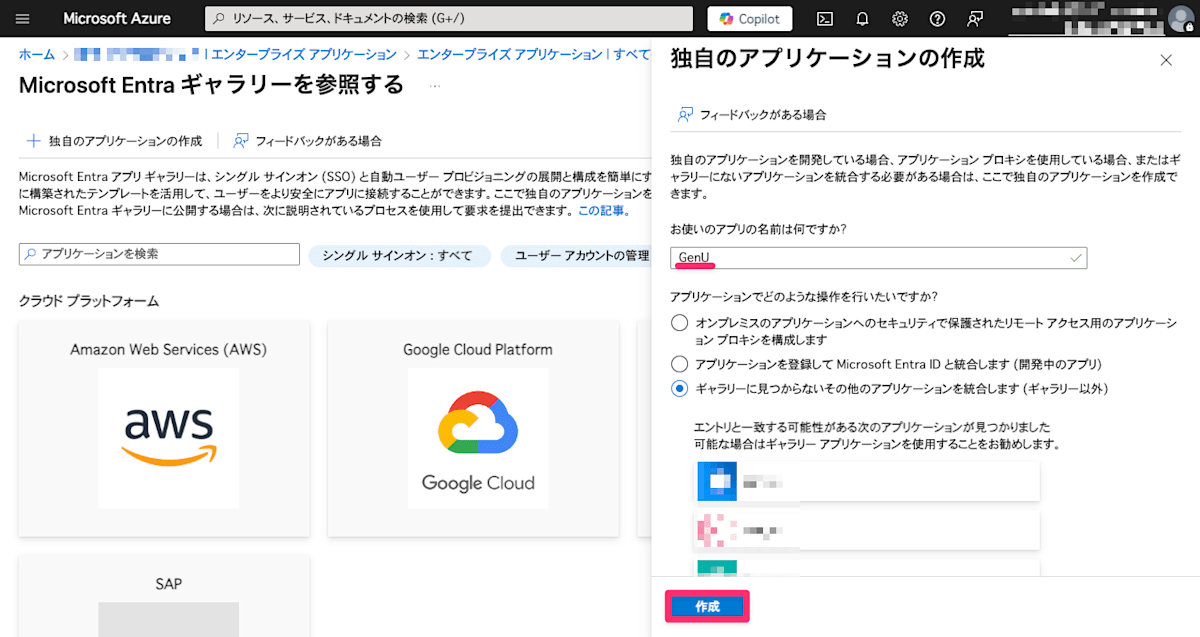
Task: Go to ホーム breadcrumb
Action: (x=37, y=54)
